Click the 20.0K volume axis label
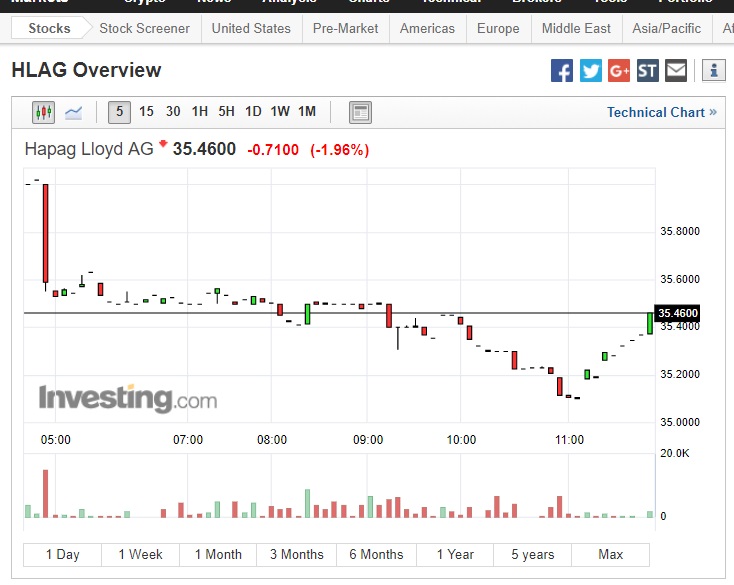 [x=675, y=453]
